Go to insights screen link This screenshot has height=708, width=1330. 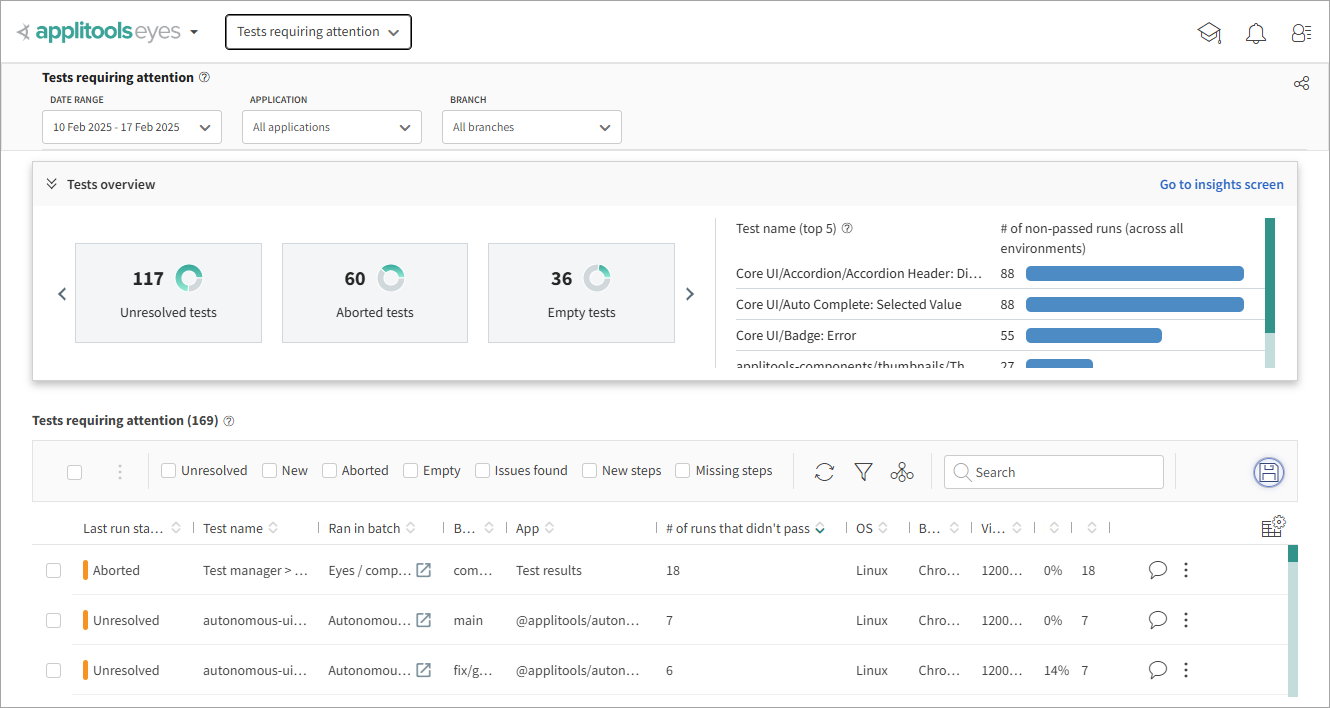(x=1221, y=184)
